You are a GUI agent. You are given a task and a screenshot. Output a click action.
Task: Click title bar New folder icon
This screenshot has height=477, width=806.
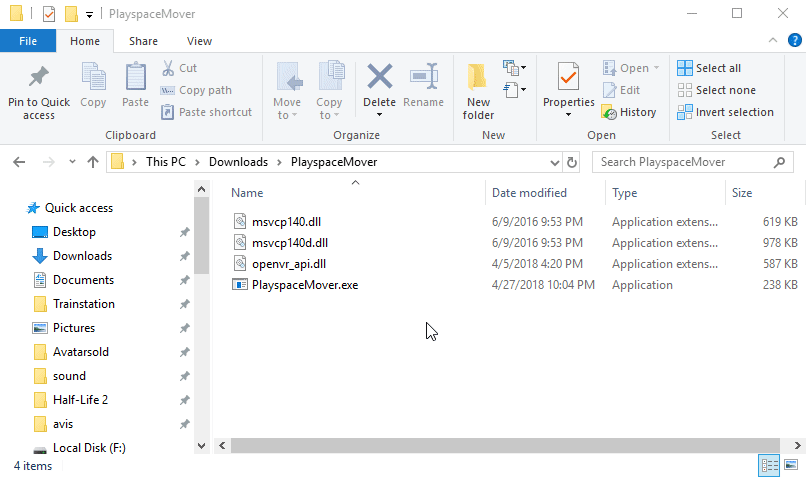point(71,14)
